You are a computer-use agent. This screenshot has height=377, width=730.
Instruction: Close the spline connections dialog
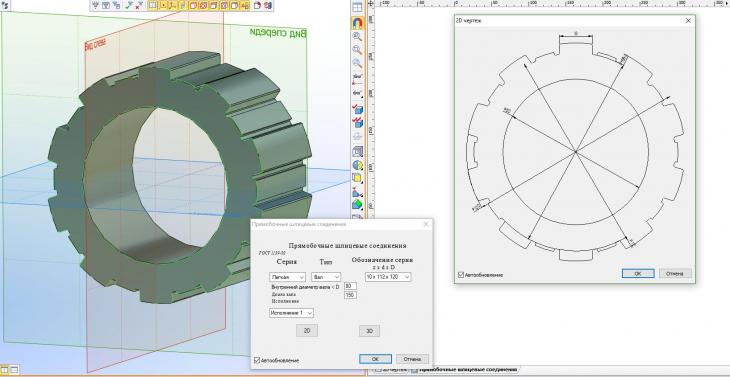(x=426, y=224)
